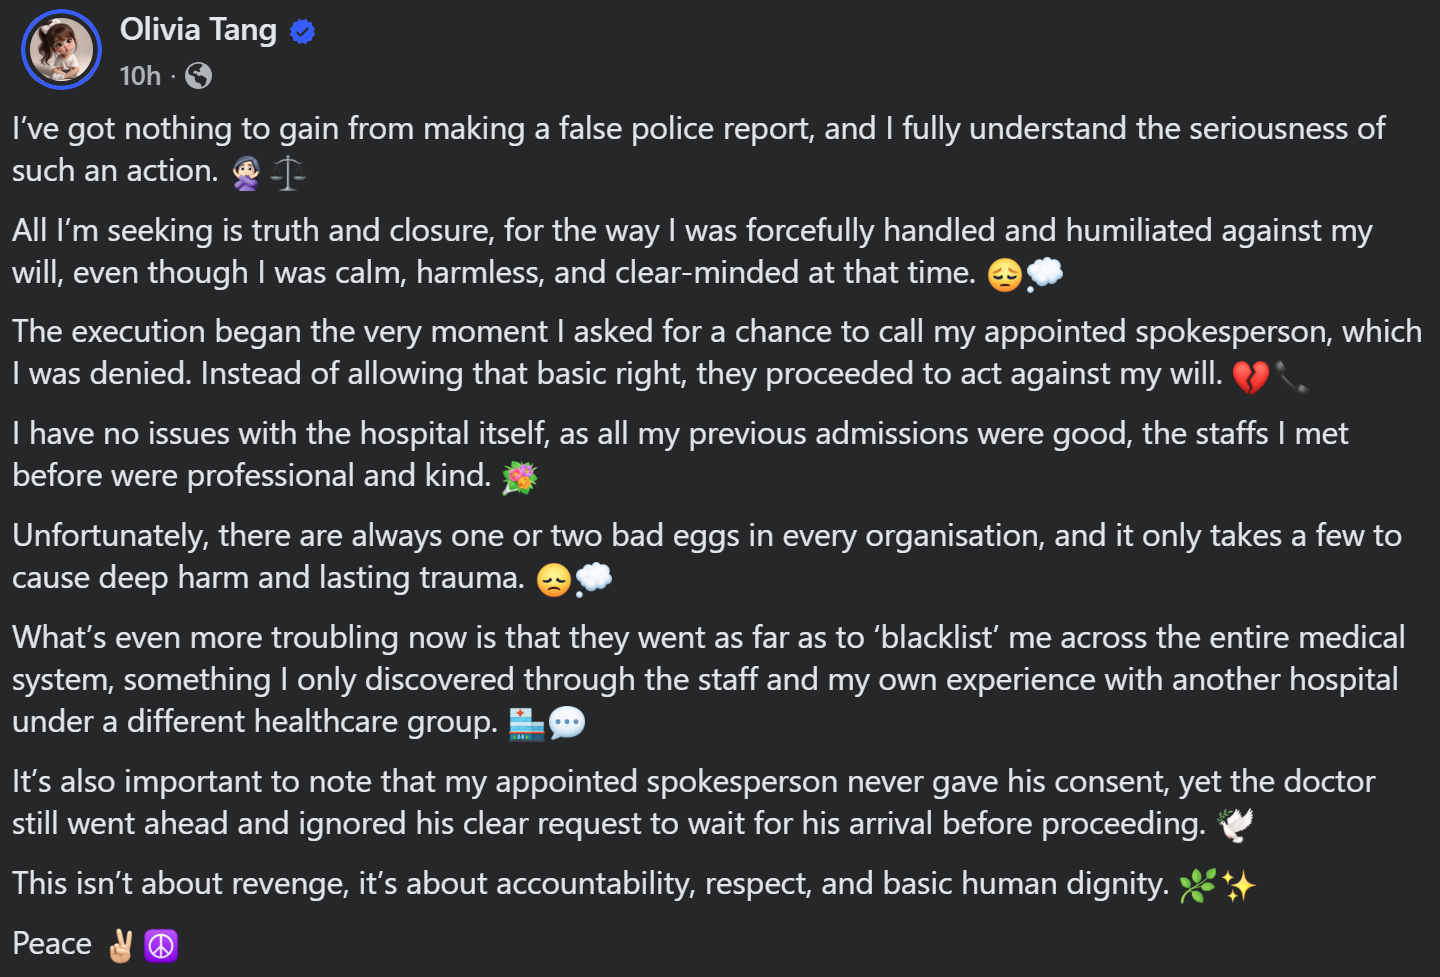
Task: Click the flower bouquet emoji
Action: point(519,478)
